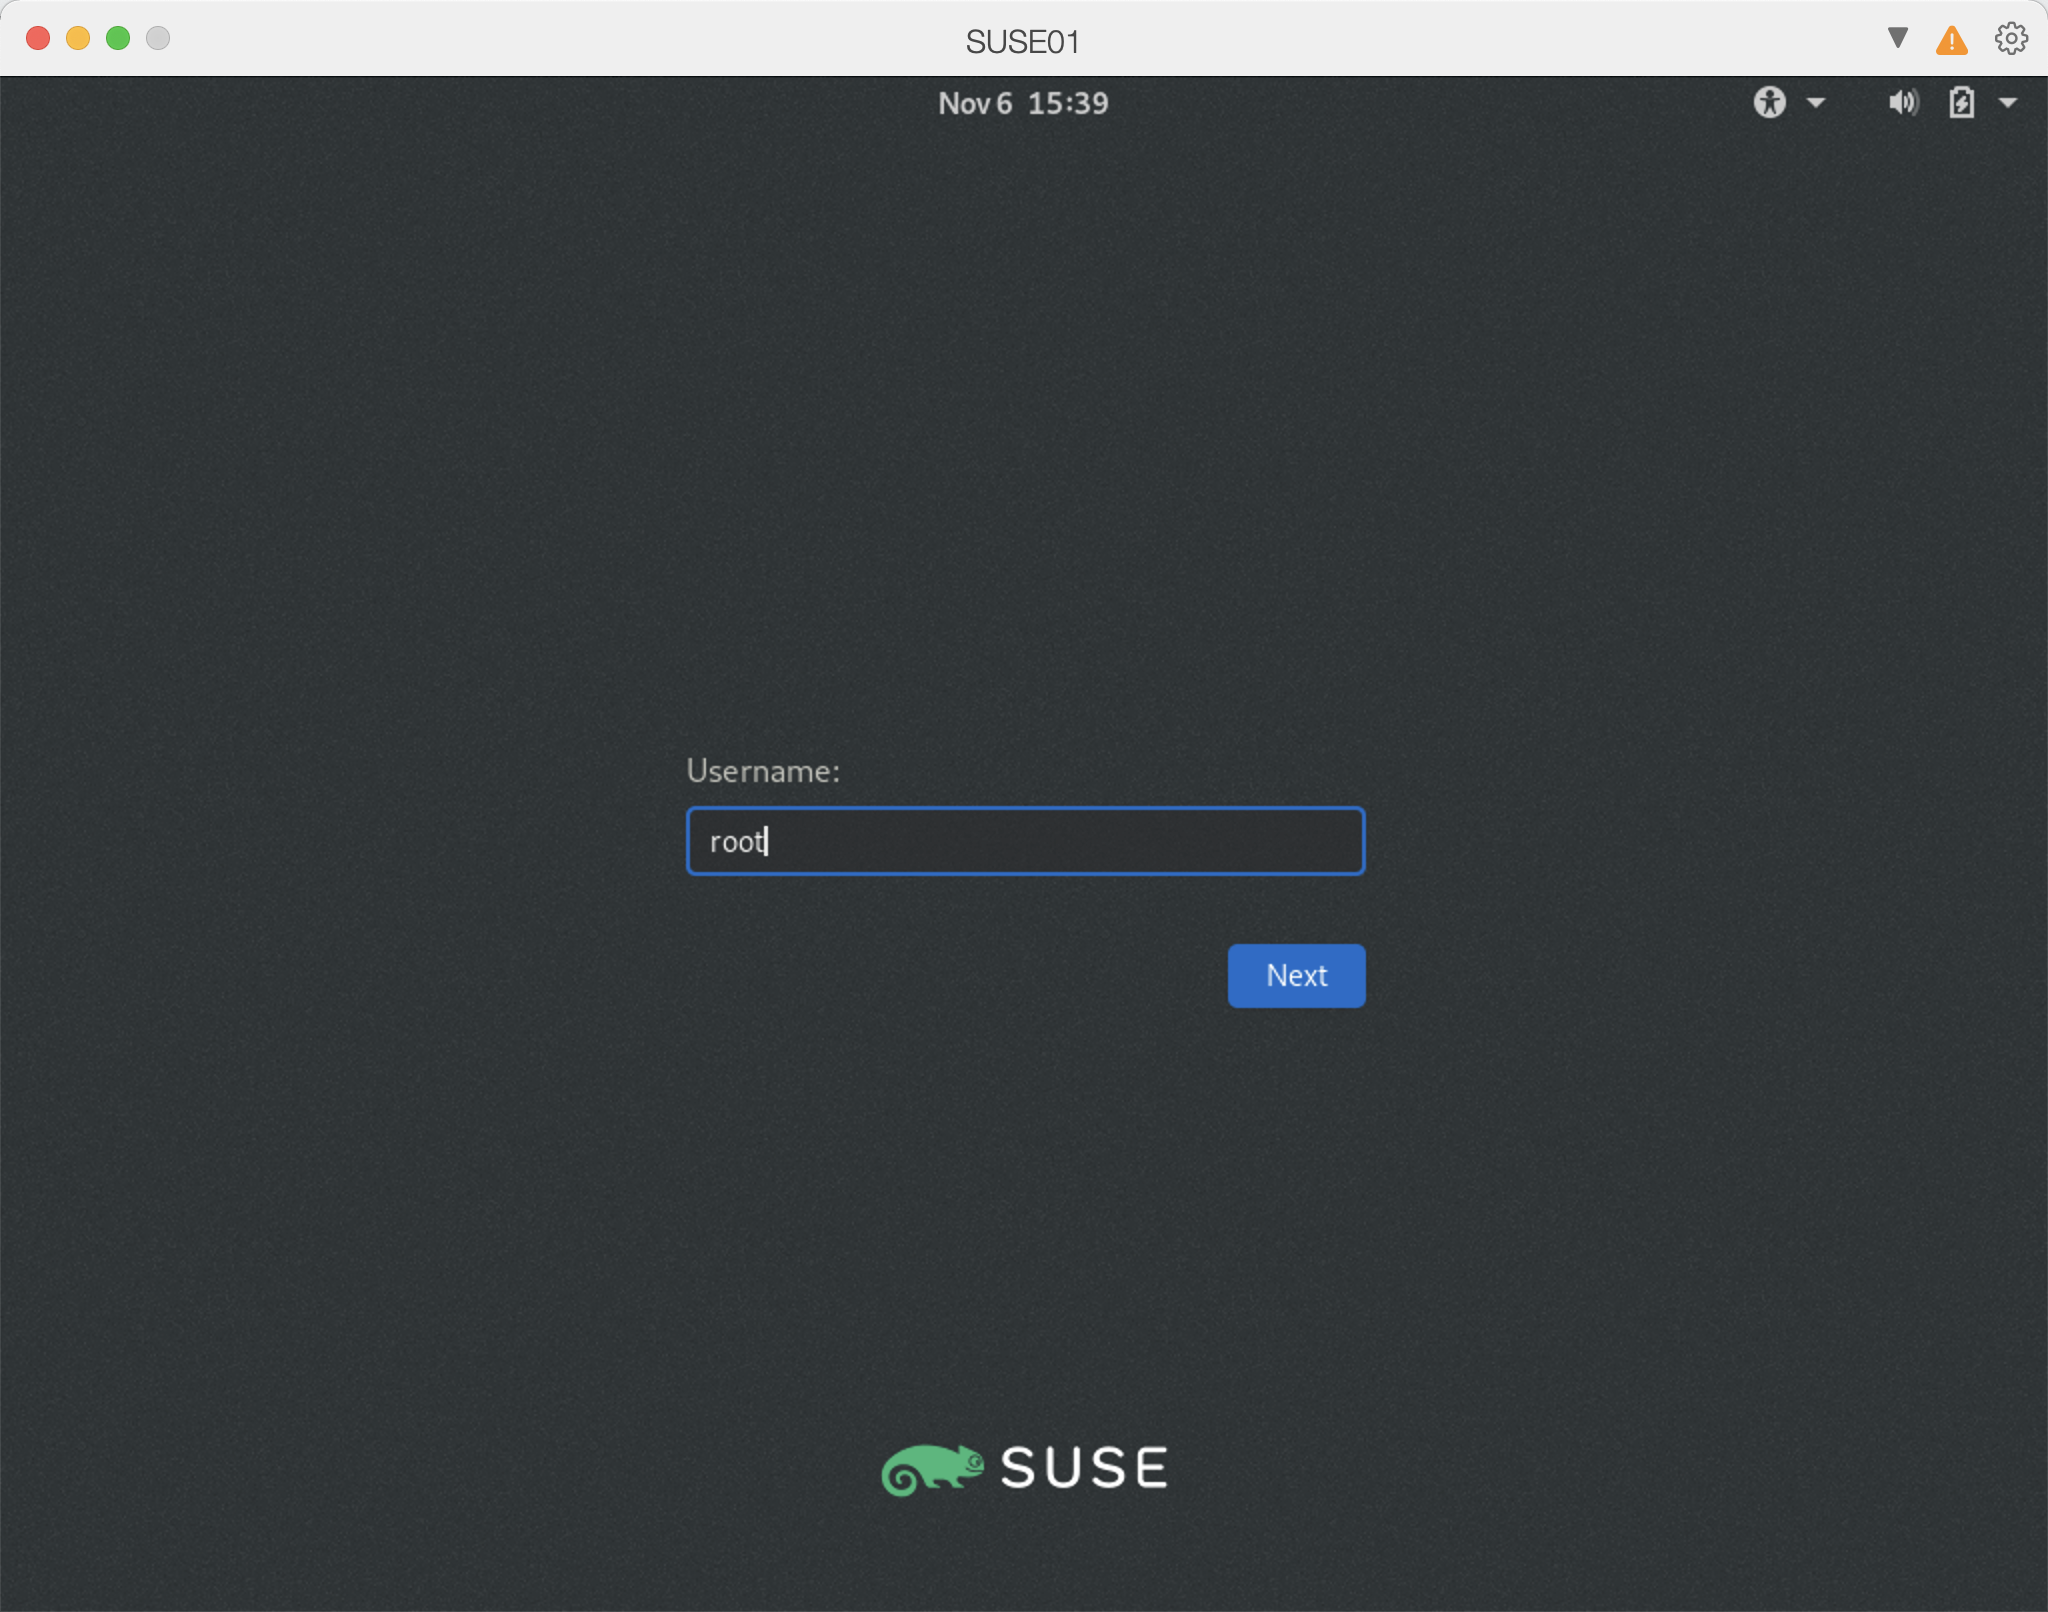Click the SUSE01 window title

coord(1022,42)
